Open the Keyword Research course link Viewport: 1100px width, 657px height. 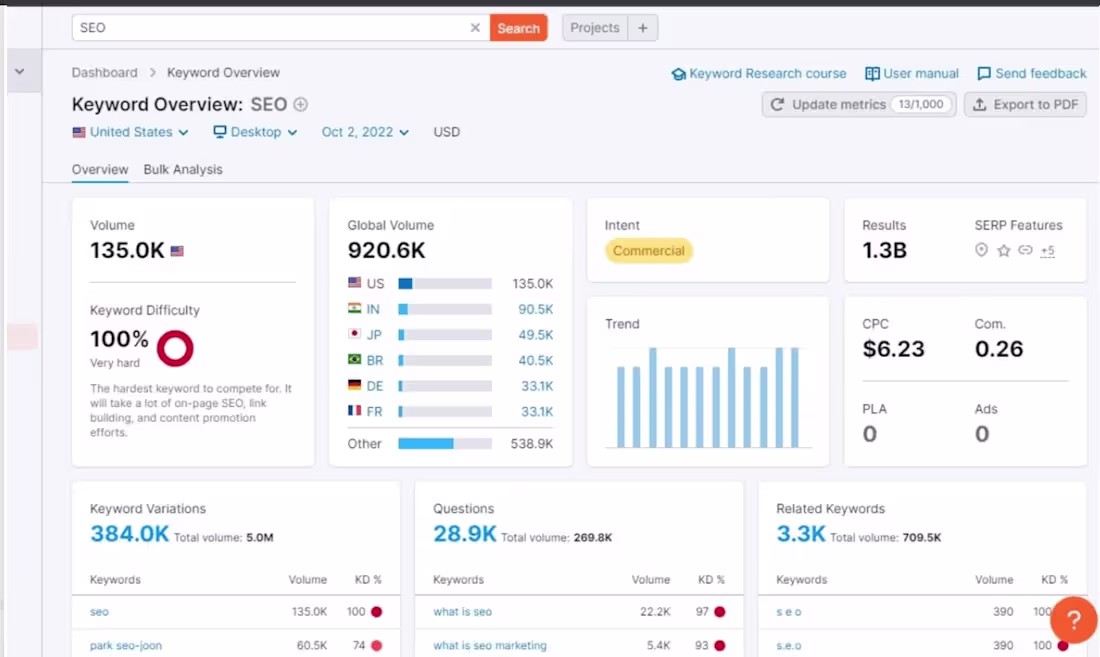759,74
